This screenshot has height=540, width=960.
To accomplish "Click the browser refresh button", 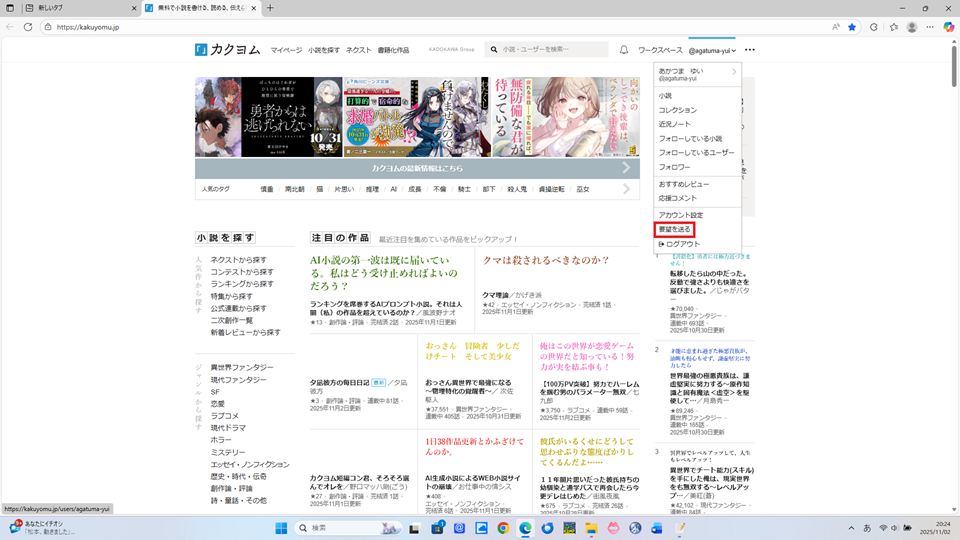I will click(28, 27).
